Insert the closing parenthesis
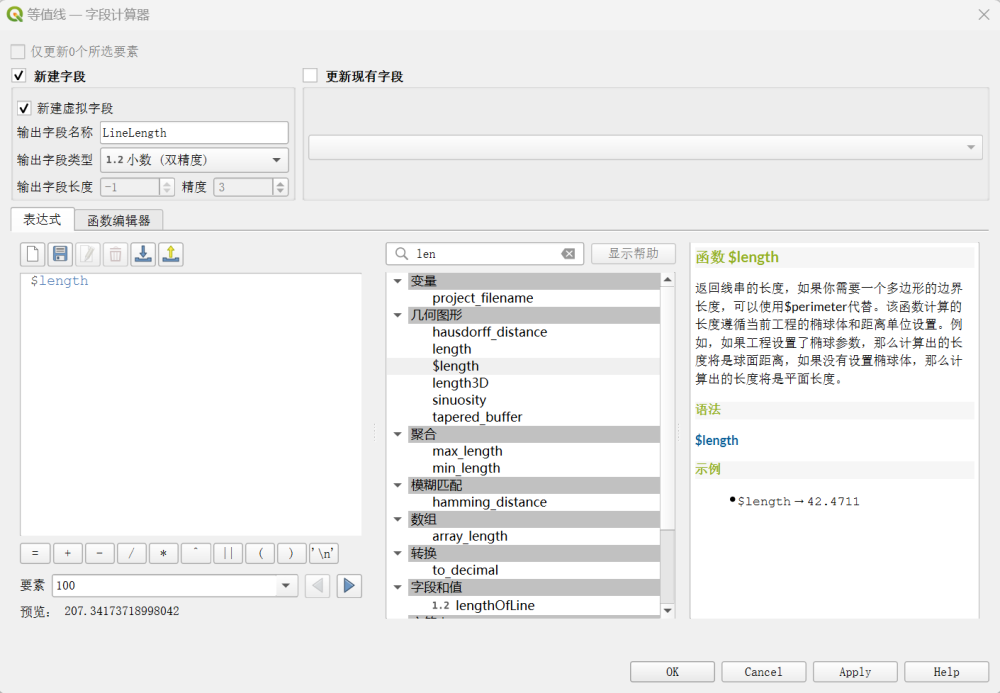This screenshot has width=1000, height=693. click(x=291, y=553)
